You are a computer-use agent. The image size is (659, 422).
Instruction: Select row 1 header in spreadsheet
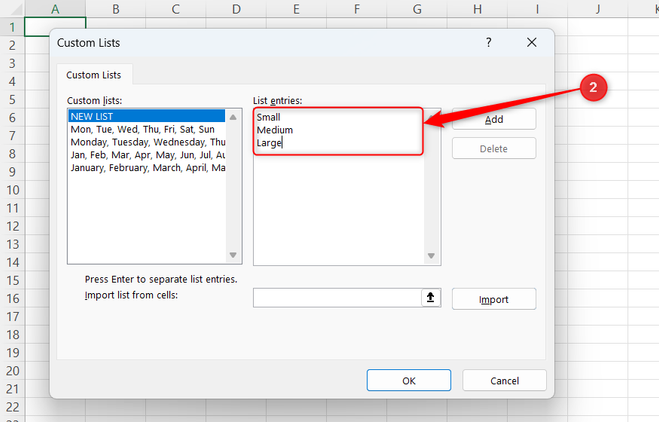(12, 27)
